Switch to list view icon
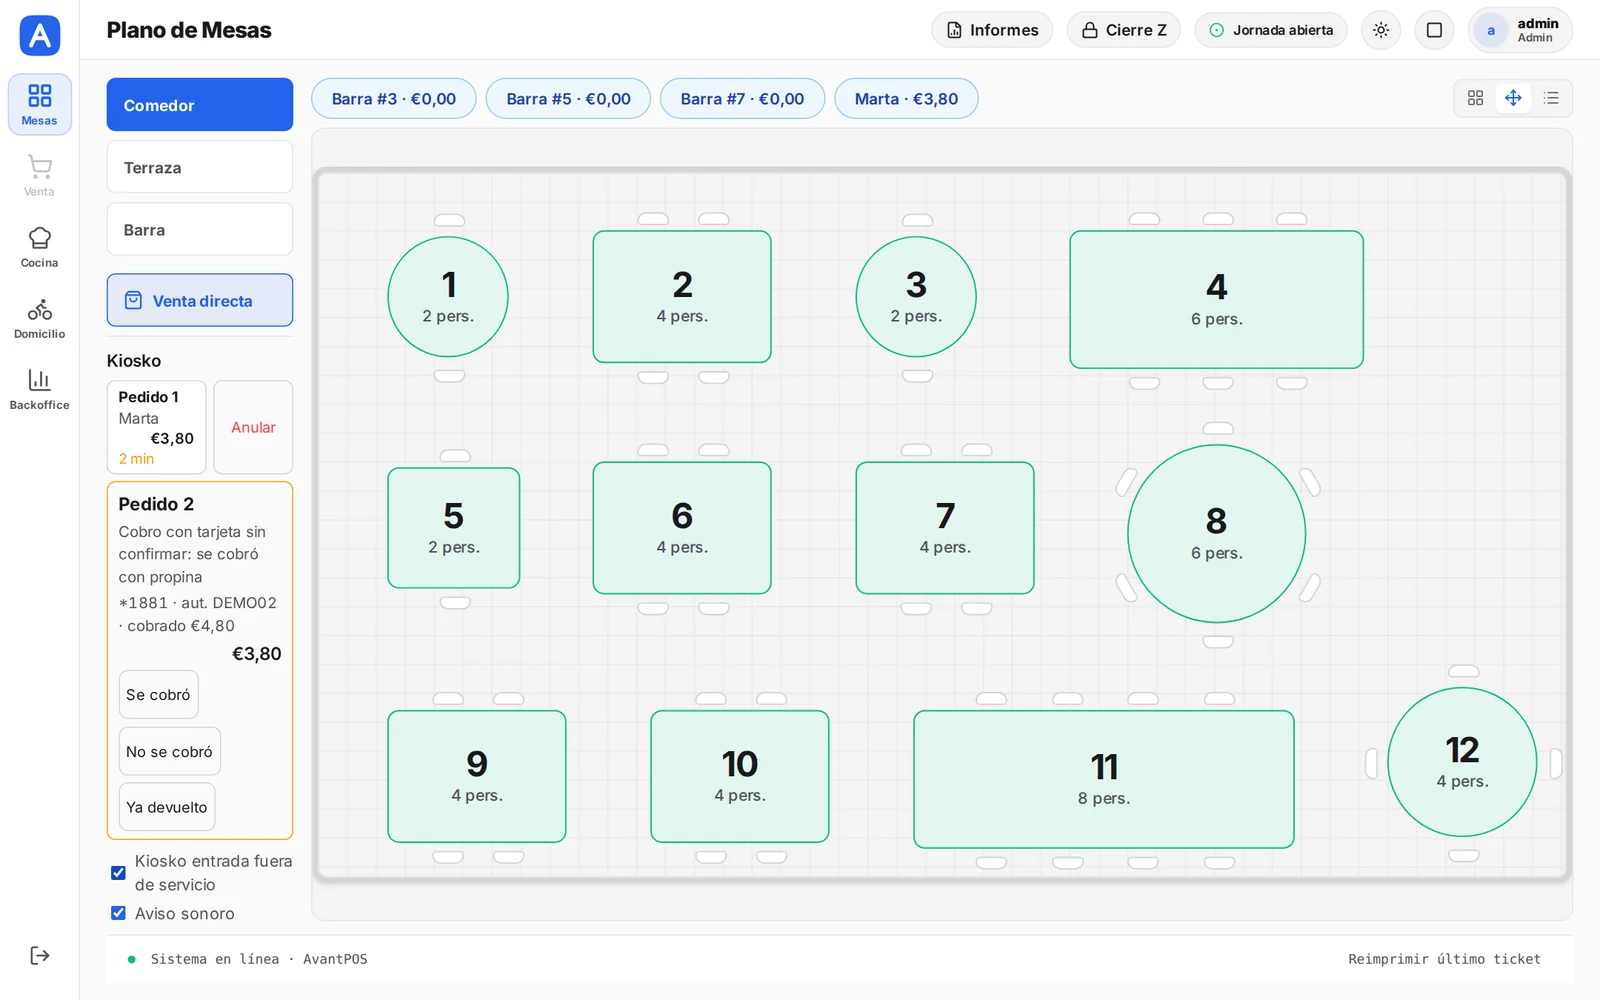The width and height of the screenshot is (1600, 1000). pos(1551,98)
